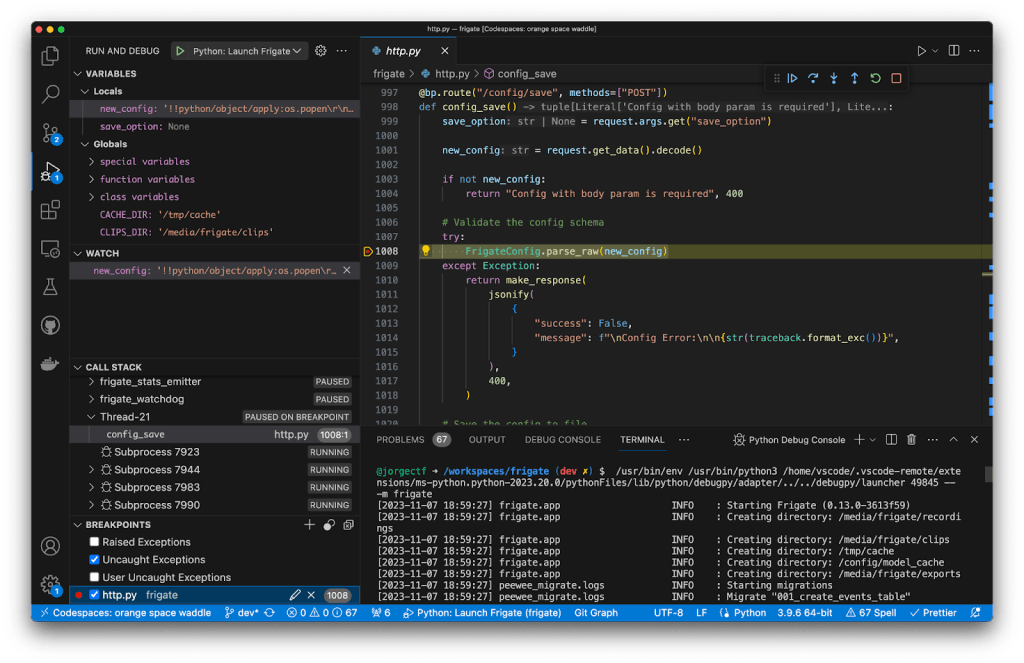Close the http.py editor tab

(x=445, y=51)
